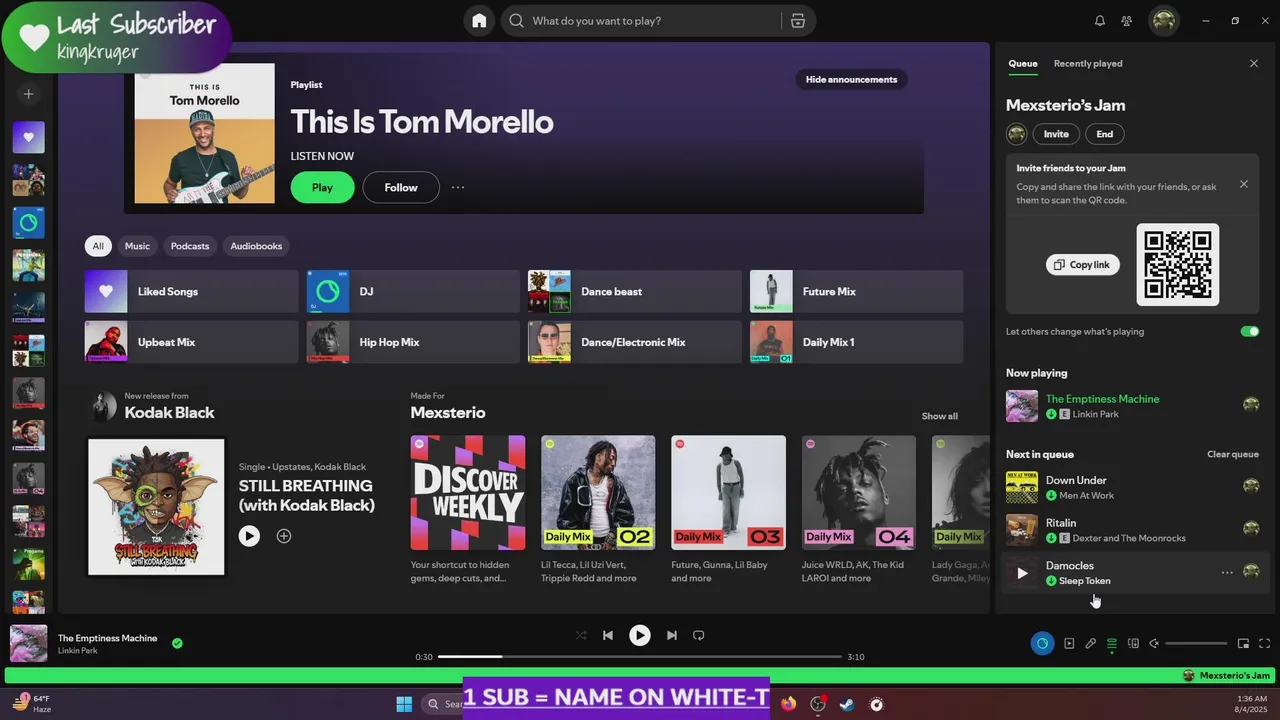Viewport: 1280px width, 720px height.
Task: Open Daily Mix 04 card
Action: click(x=859, y=510)
